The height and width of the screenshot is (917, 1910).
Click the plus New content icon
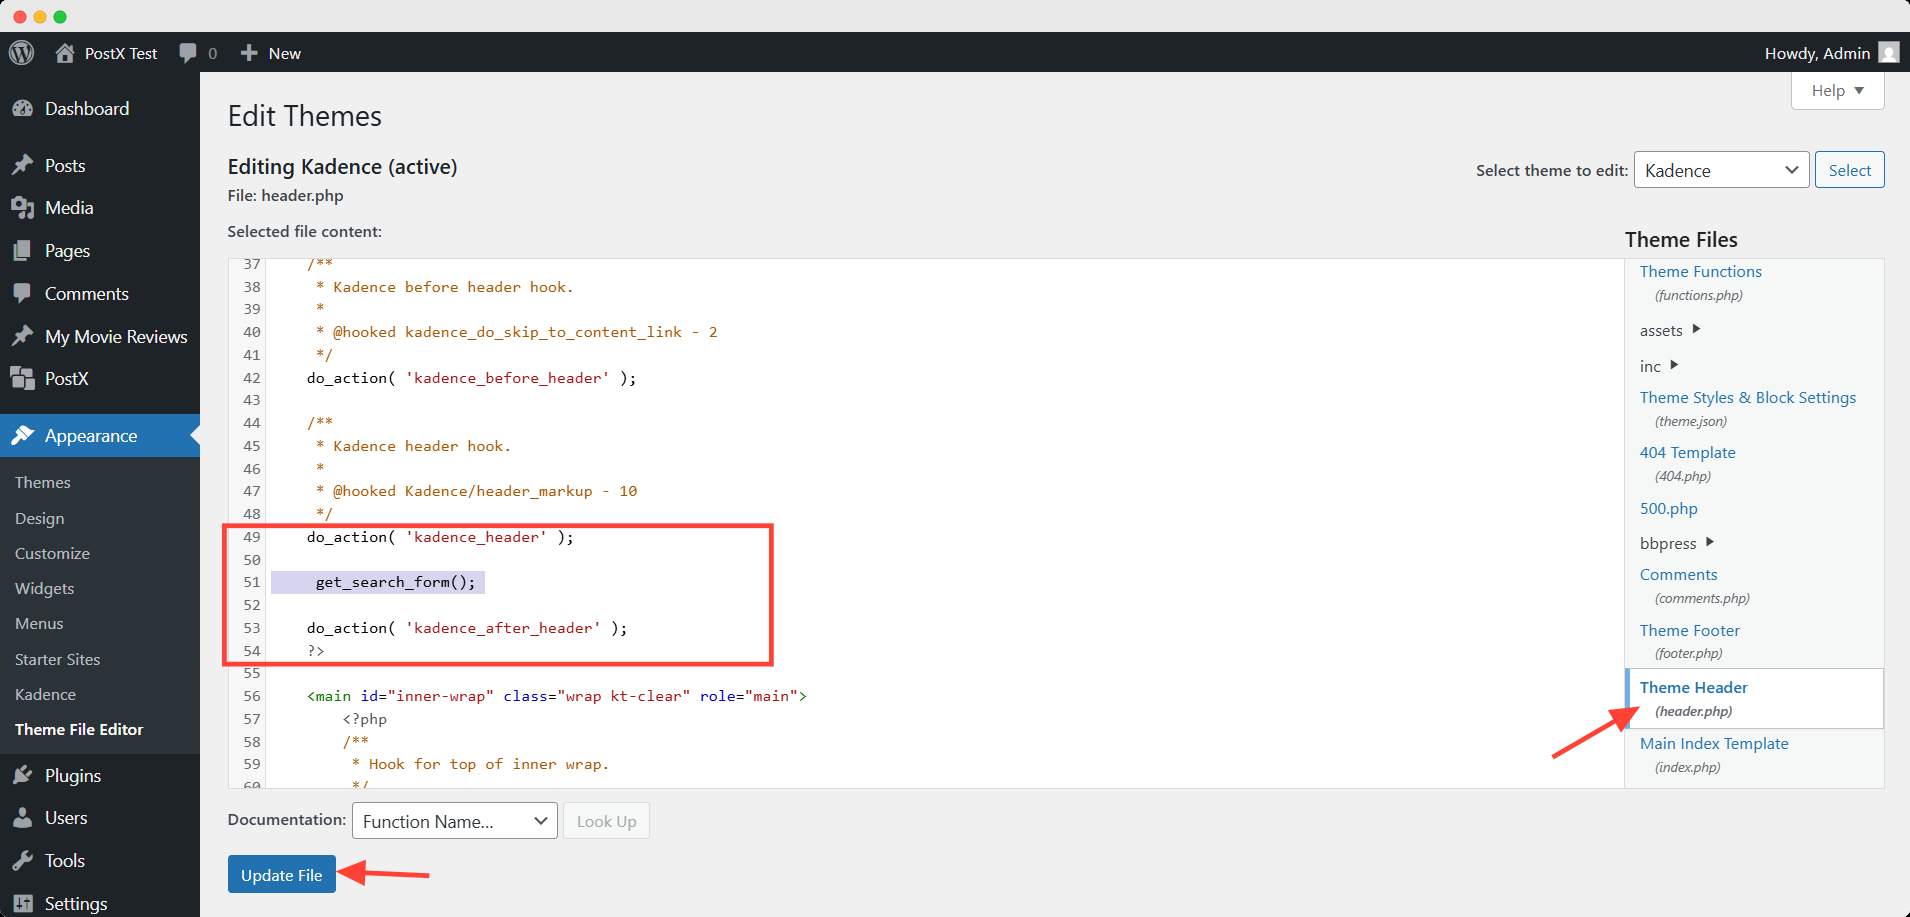249,53
